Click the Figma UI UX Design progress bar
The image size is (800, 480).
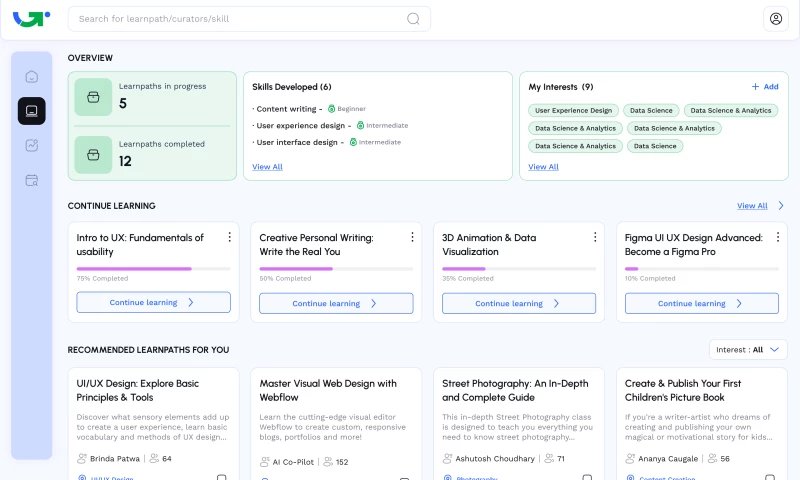pyautogui.click(x=701, y=268)
